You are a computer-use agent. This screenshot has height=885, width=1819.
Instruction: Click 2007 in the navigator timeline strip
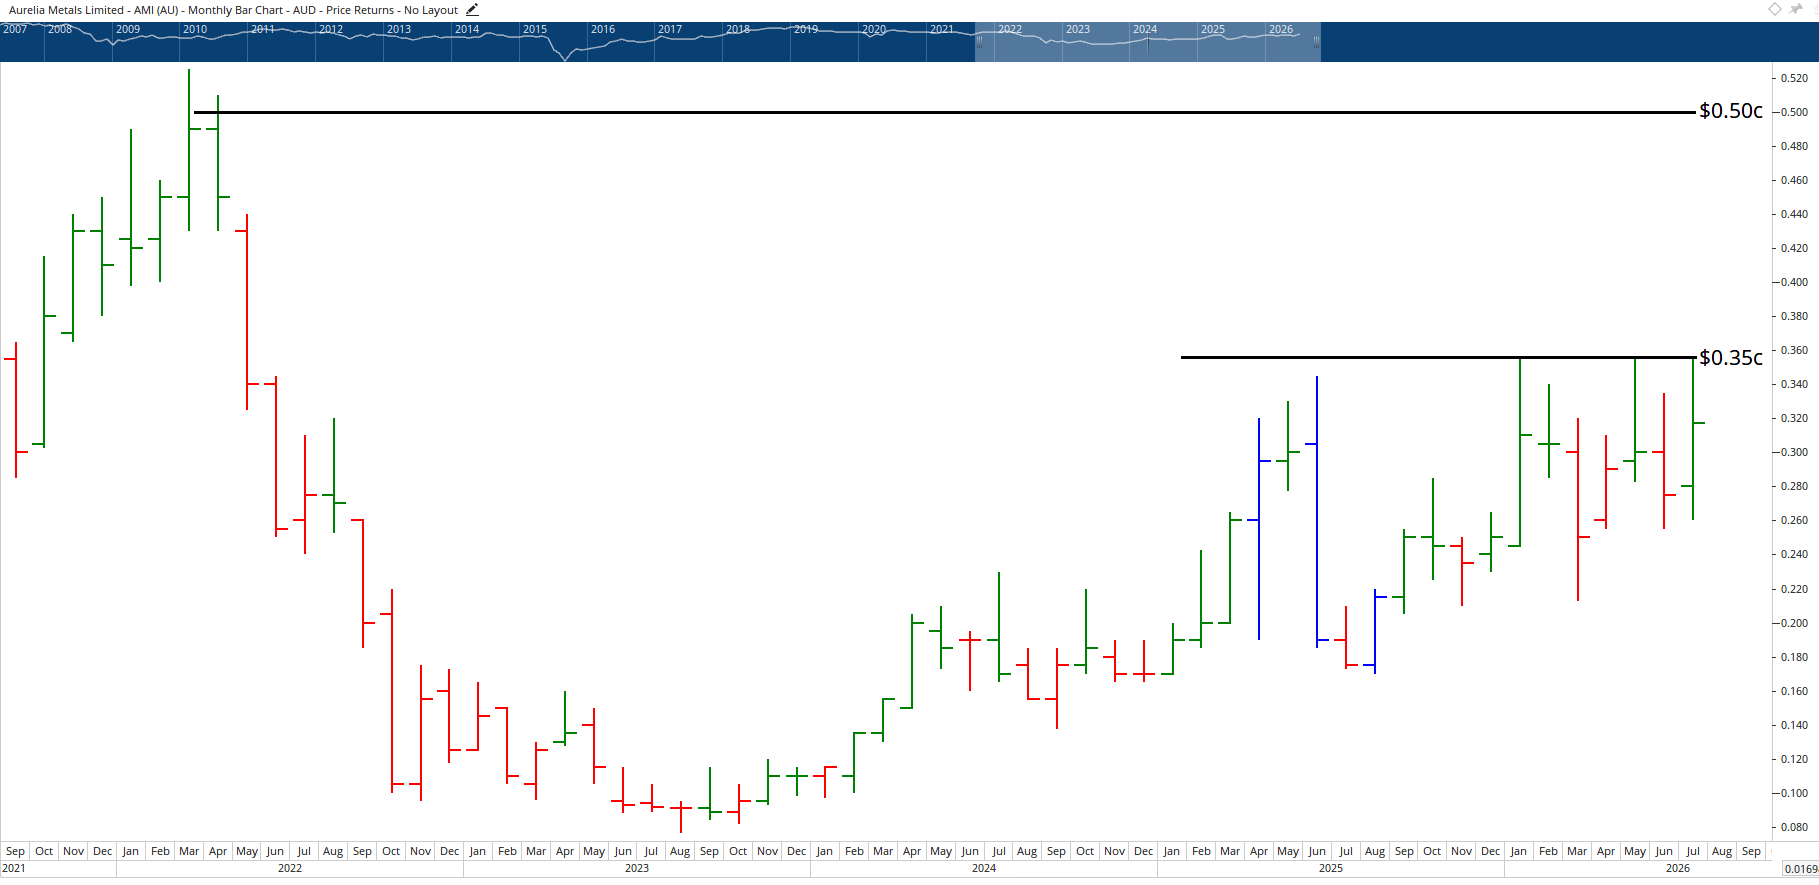tap(15, 29)
